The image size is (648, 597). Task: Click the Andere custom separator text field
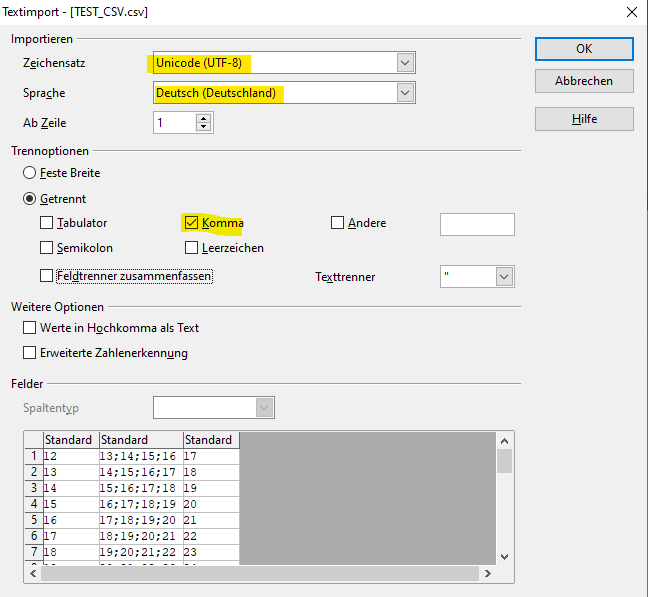click(x=477, y=224)
